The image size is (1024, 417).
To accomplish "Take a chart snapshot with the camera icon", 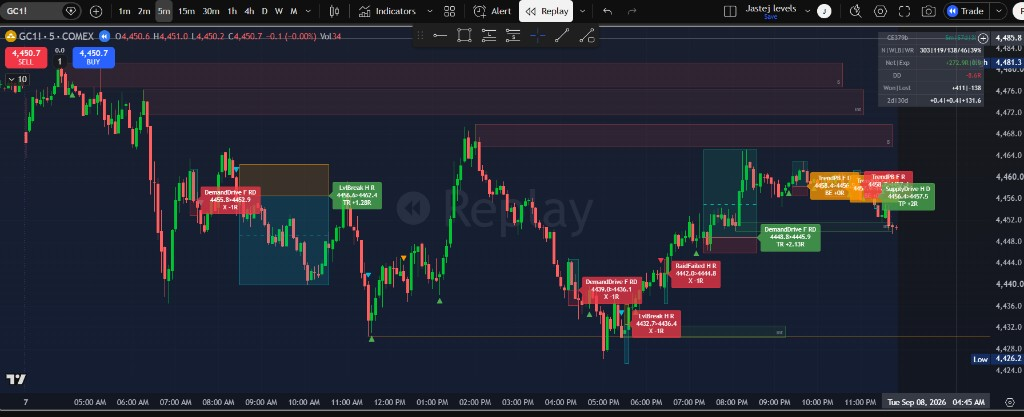I will pyautogui.click(x=928, y=11).
